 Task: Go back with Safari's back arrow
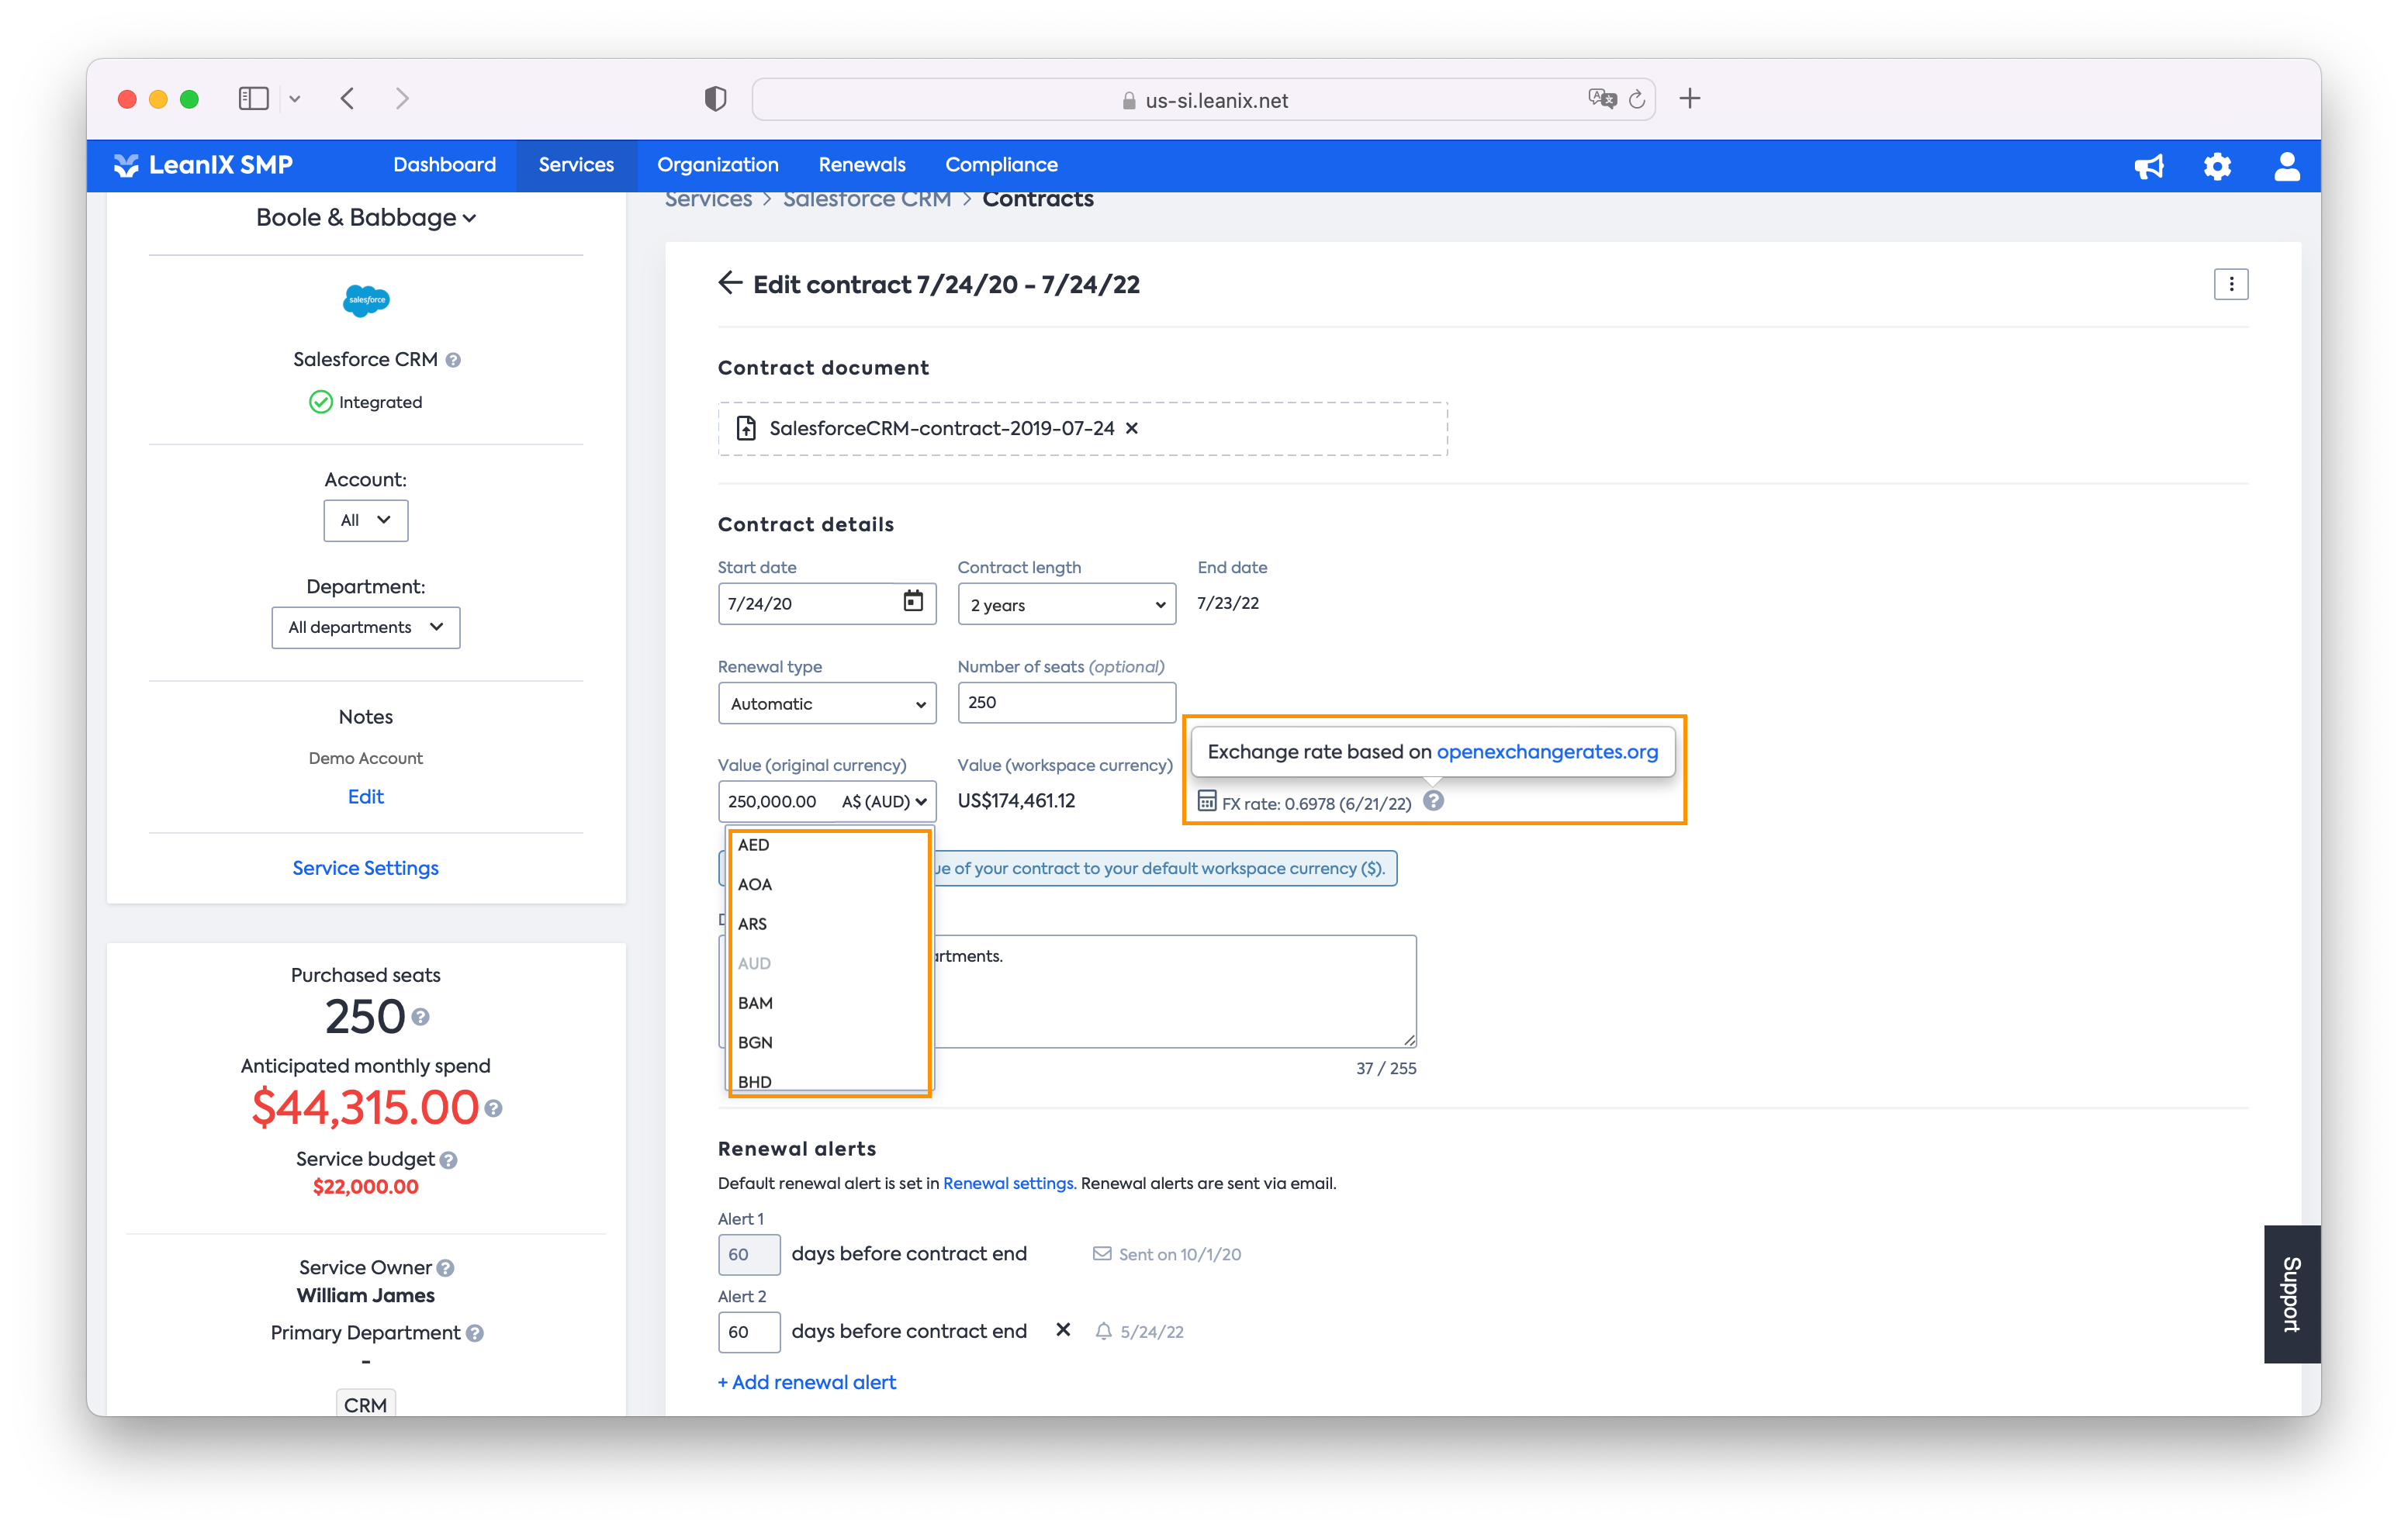point(347,98)
